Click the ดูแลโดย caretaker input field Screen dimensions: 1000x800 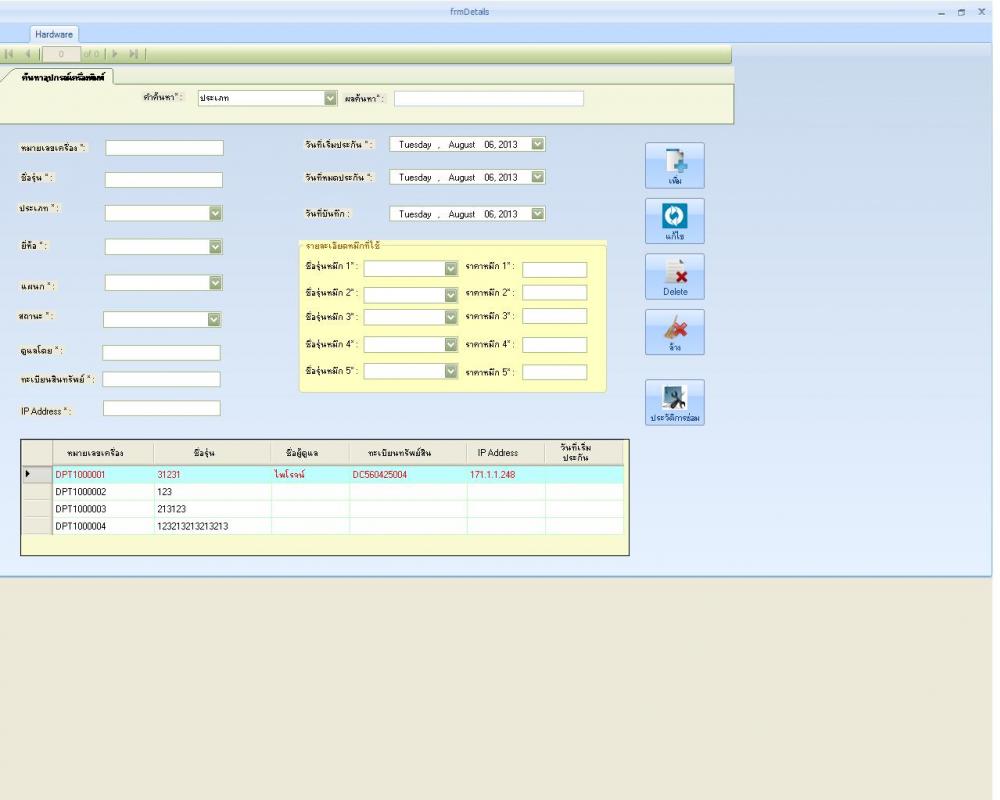pos(161,353)
